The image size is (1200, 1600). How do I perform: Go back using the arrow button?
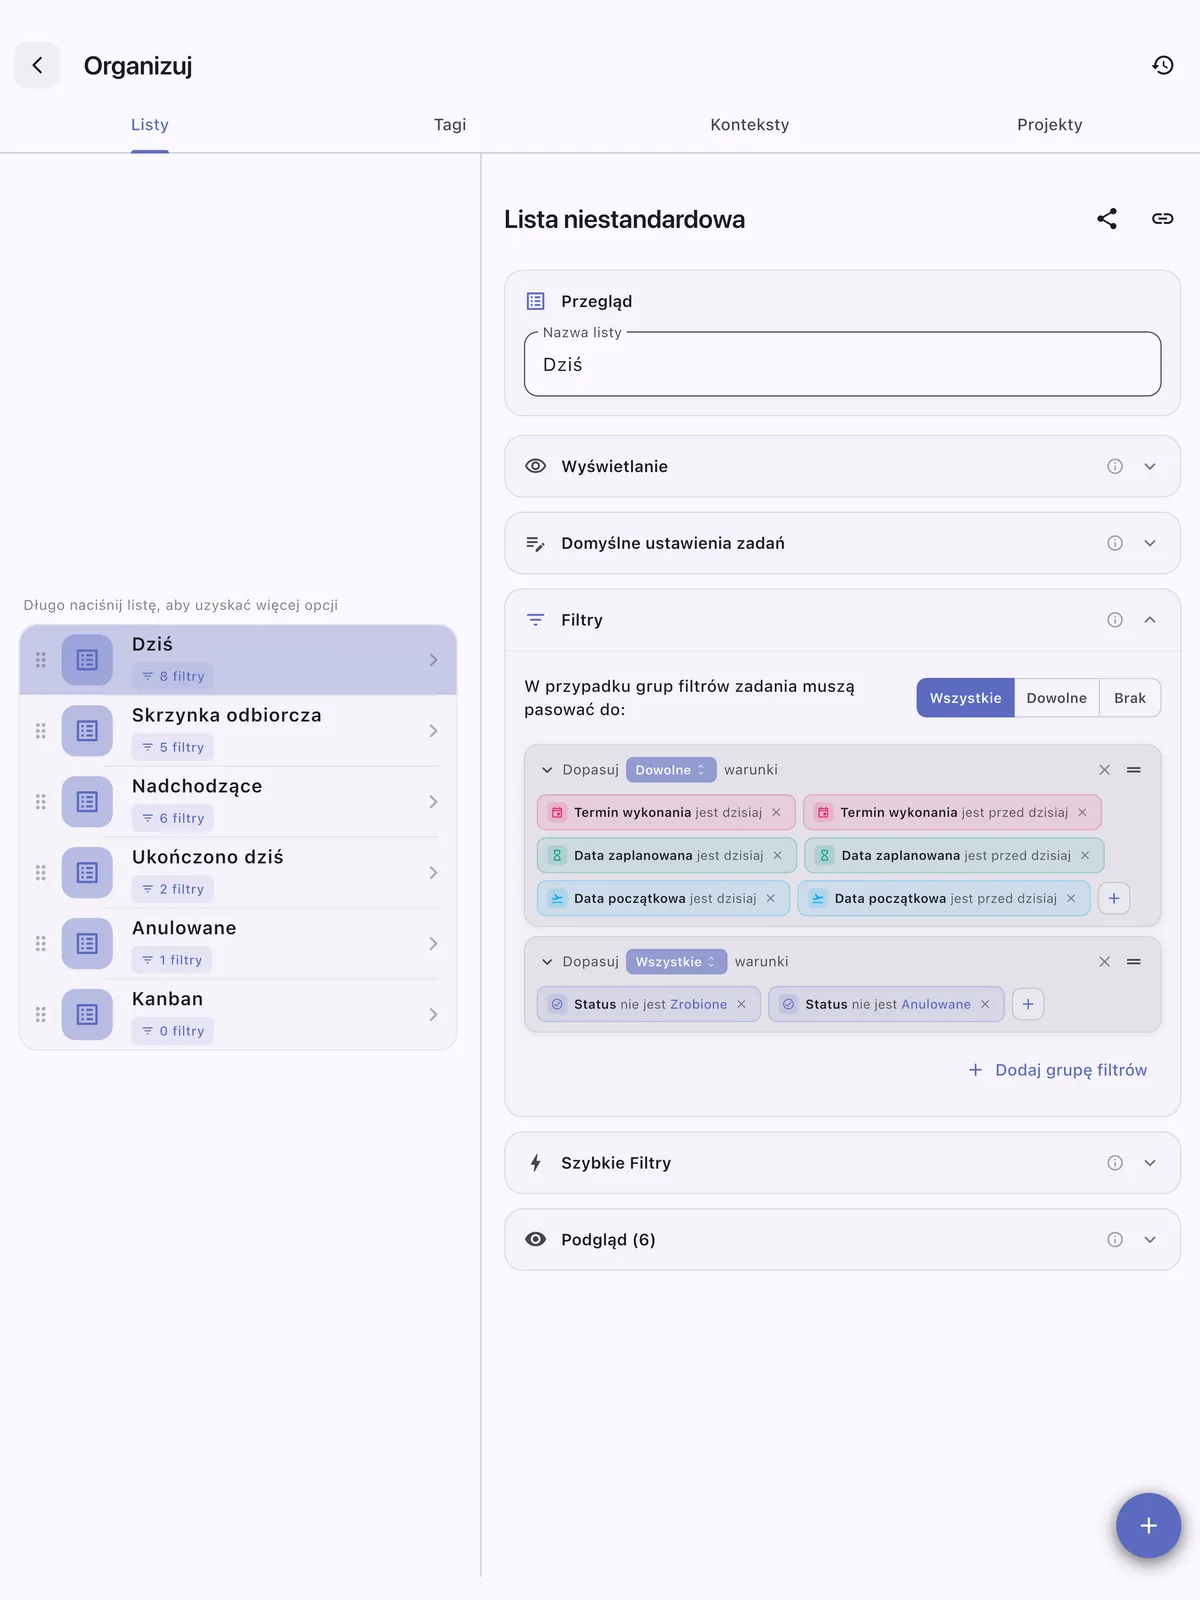click(x=37, y=65)
